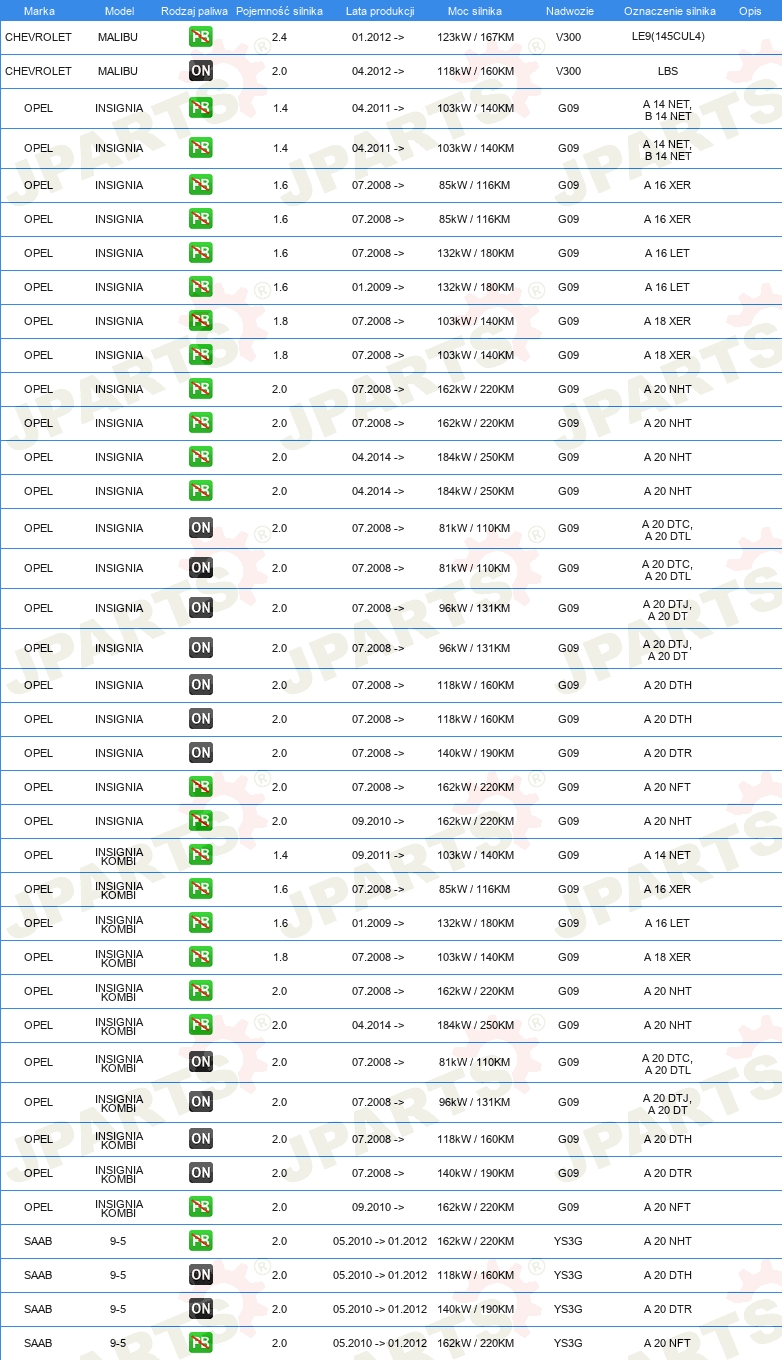Click ON icon in Insignia Kombi A 20 DTJ row
Screen dimensions: 782x1360
(201, 1102)
